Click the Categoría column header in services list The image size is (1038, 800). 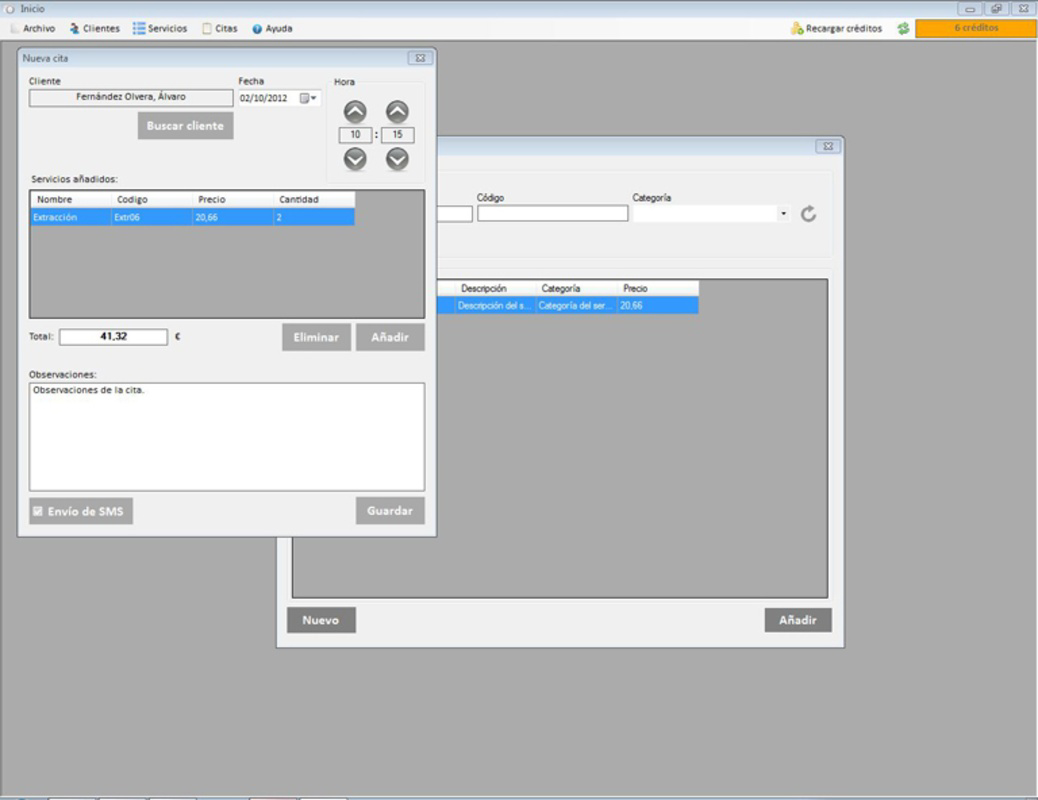575,288
